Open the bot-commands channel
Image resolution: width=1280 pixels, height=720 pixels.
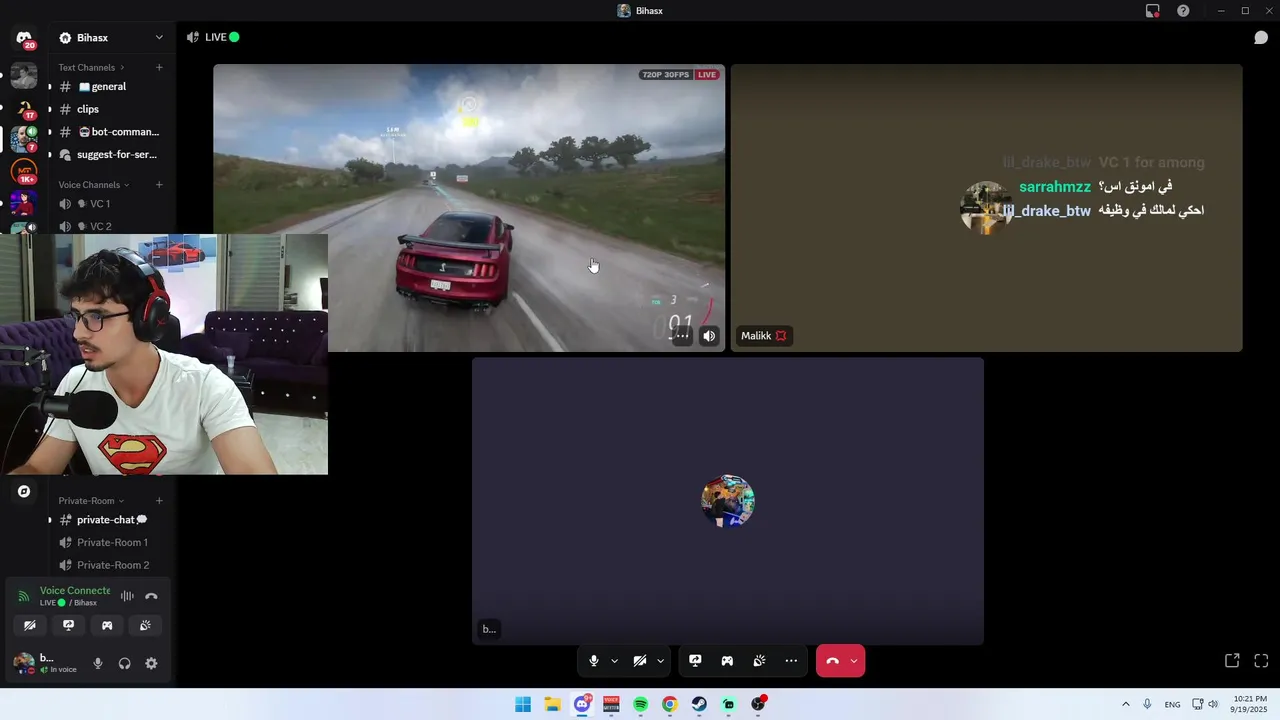point(110,132)
